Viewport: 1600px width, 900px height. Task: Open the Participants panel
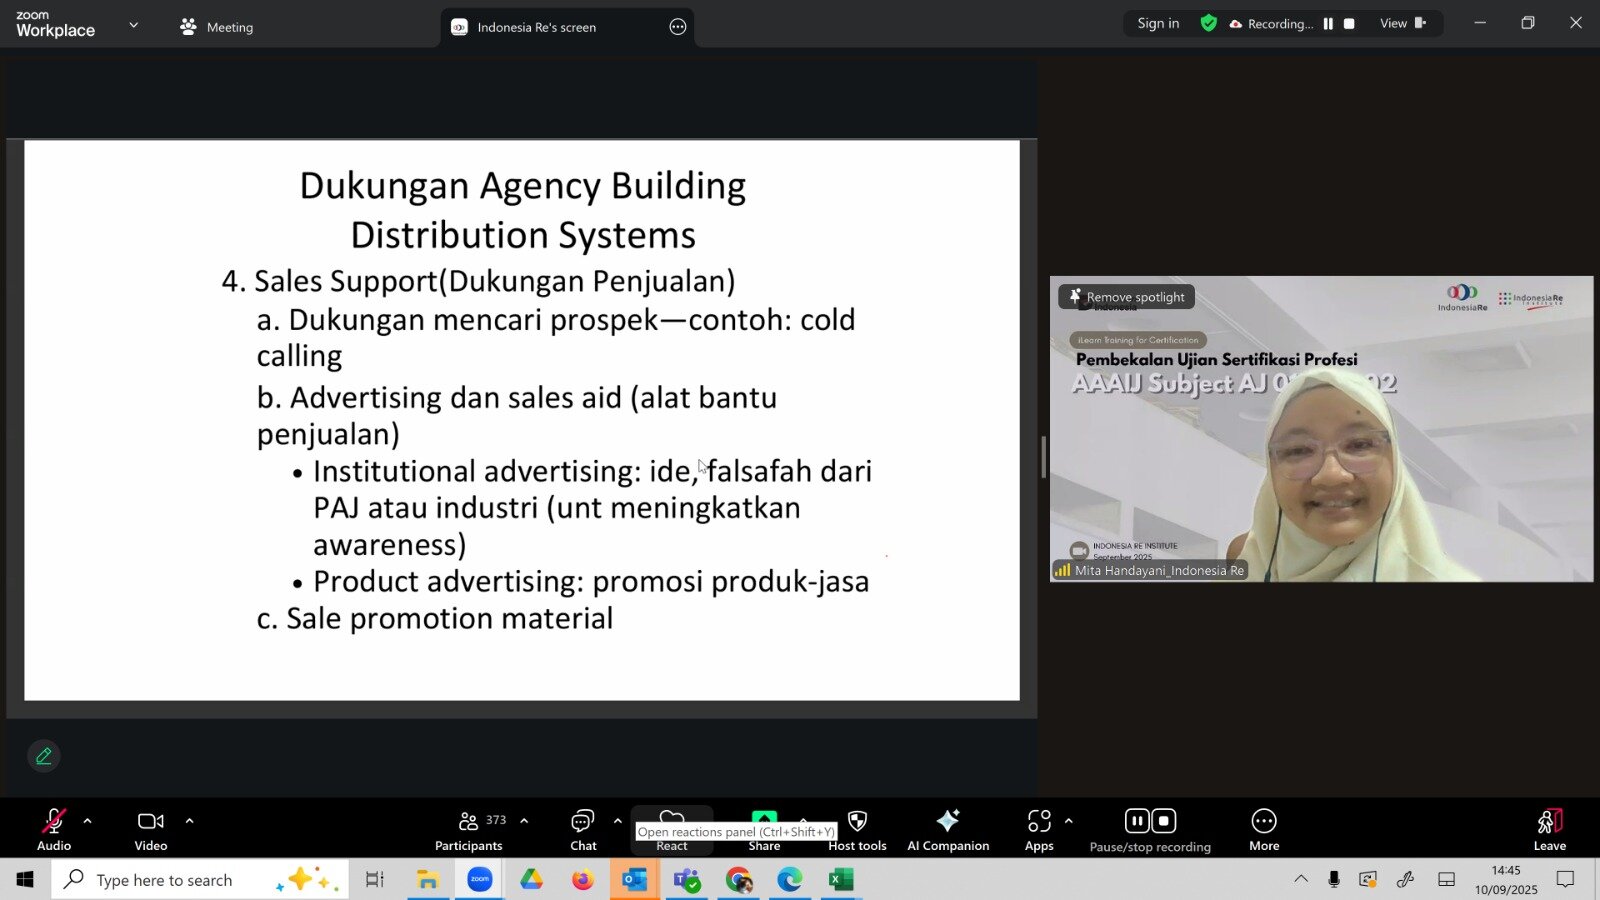pyautogui.click(x=469, y=830)
